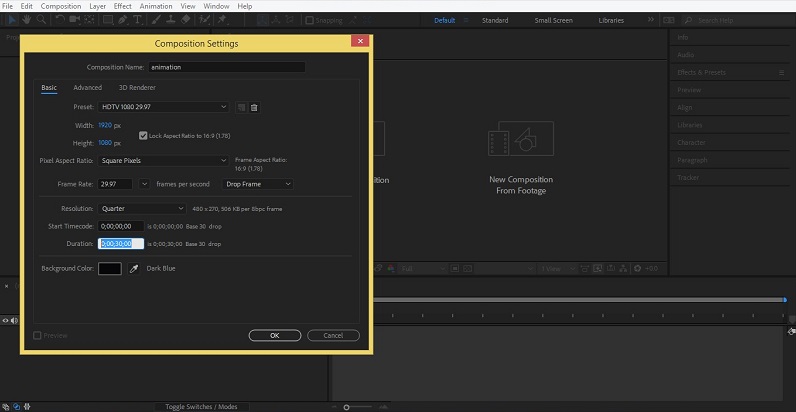Click the In/Out/Duration pane icon at bottom-left
The height and width of the screenshot is (412, 796).
pos(27,406)
